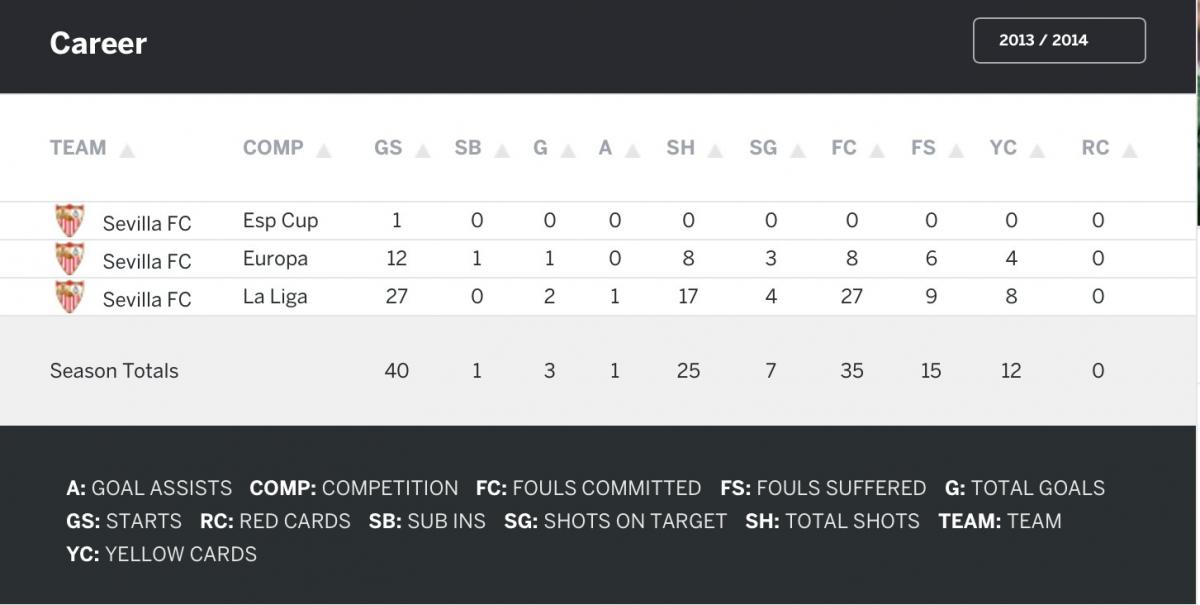Sort by SG shots on target arrow
1200x605 pixels.
pos(798,152)
